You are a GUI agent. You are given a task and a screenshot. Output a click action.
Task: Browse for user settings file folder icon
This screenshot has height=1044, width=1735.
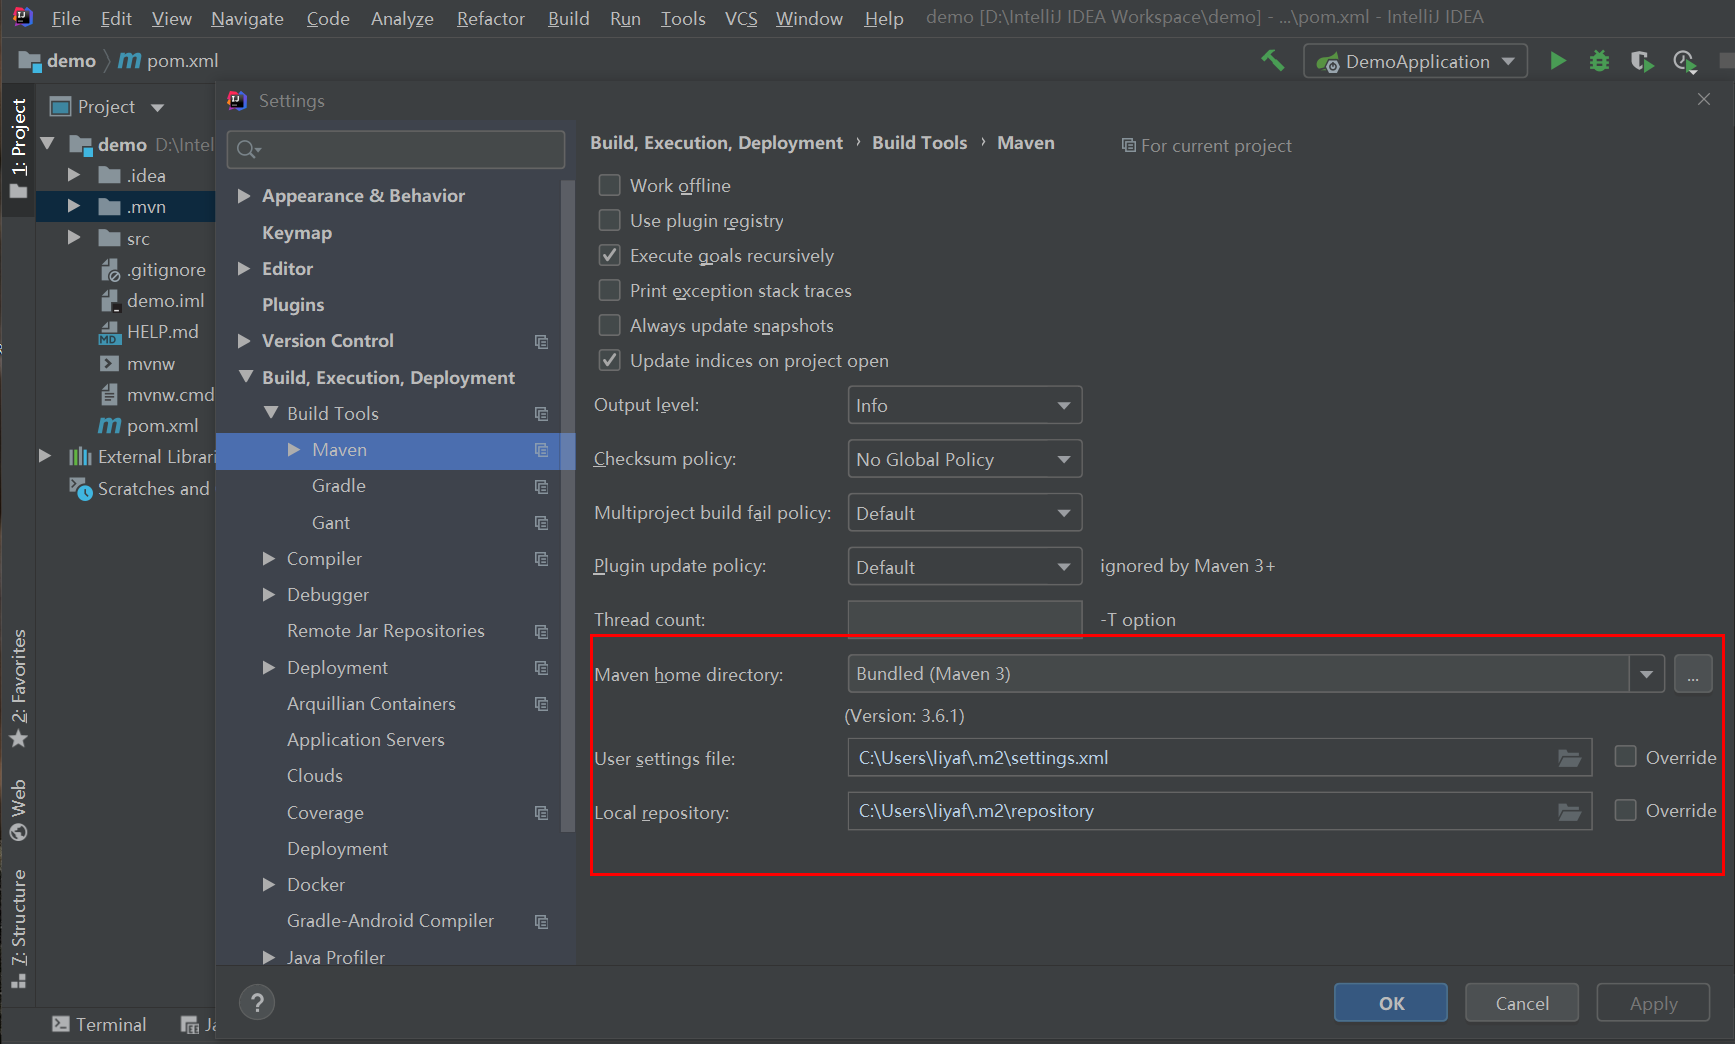(1569, 758)
